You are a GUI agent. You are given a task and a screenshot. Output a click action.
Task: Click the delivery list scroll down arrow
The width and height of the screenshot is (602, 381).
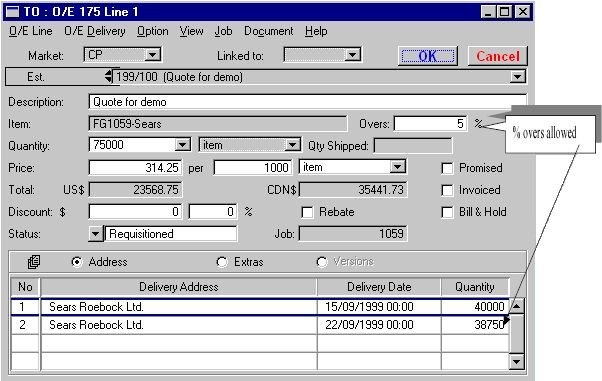pos(516,362)
